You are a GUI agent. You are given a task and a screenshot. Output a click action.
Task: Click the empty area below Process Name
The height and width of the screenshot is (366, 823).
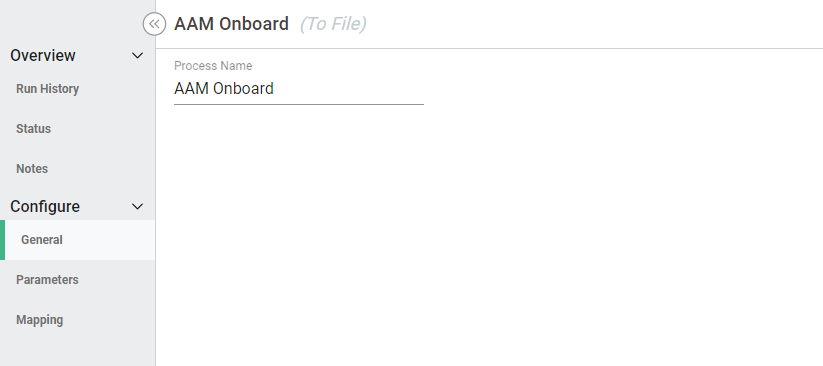[489, 236]
